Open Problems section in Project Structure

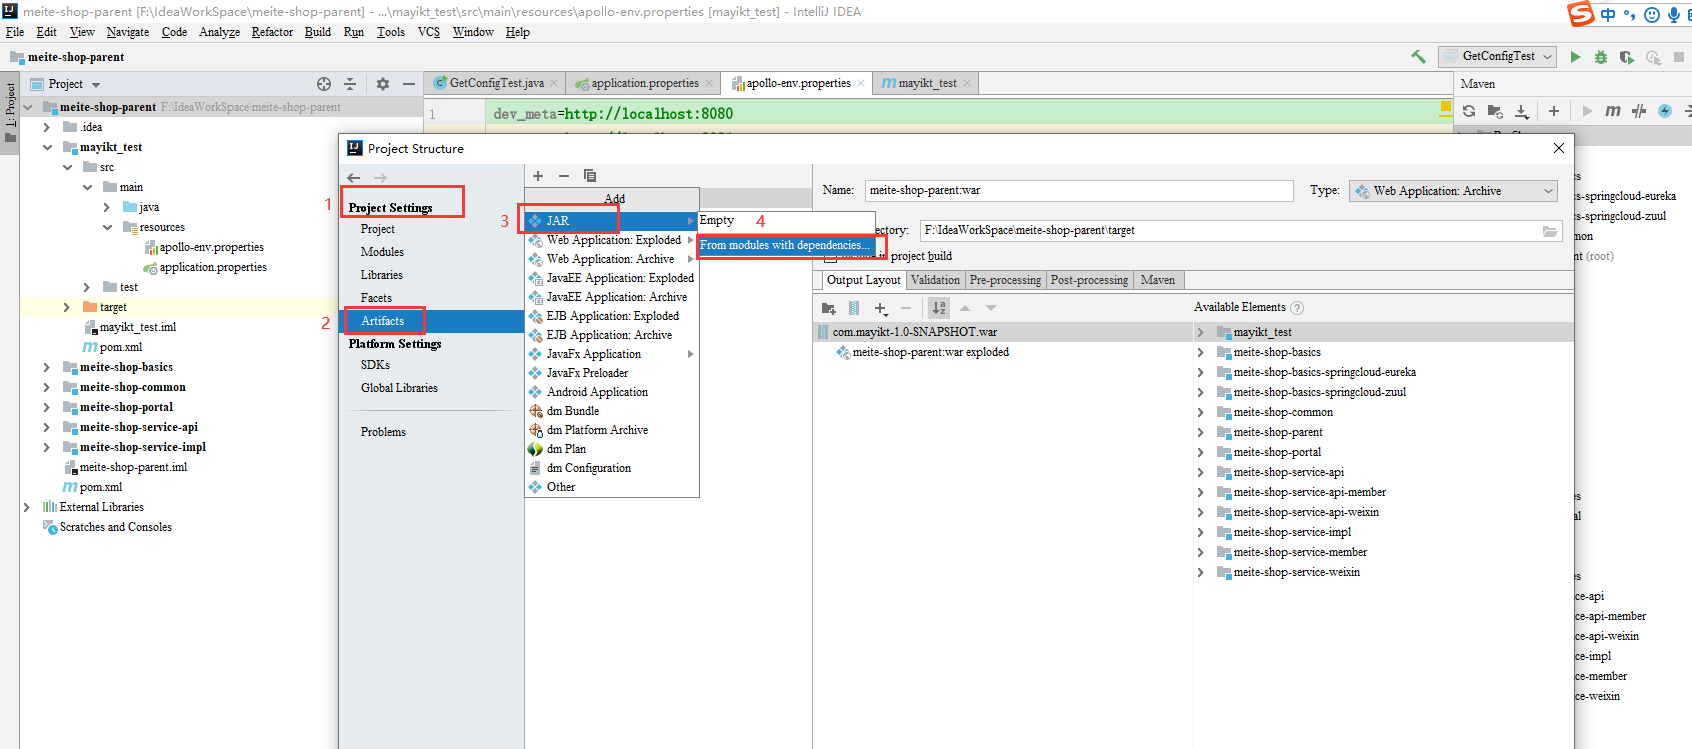point(383,432)
